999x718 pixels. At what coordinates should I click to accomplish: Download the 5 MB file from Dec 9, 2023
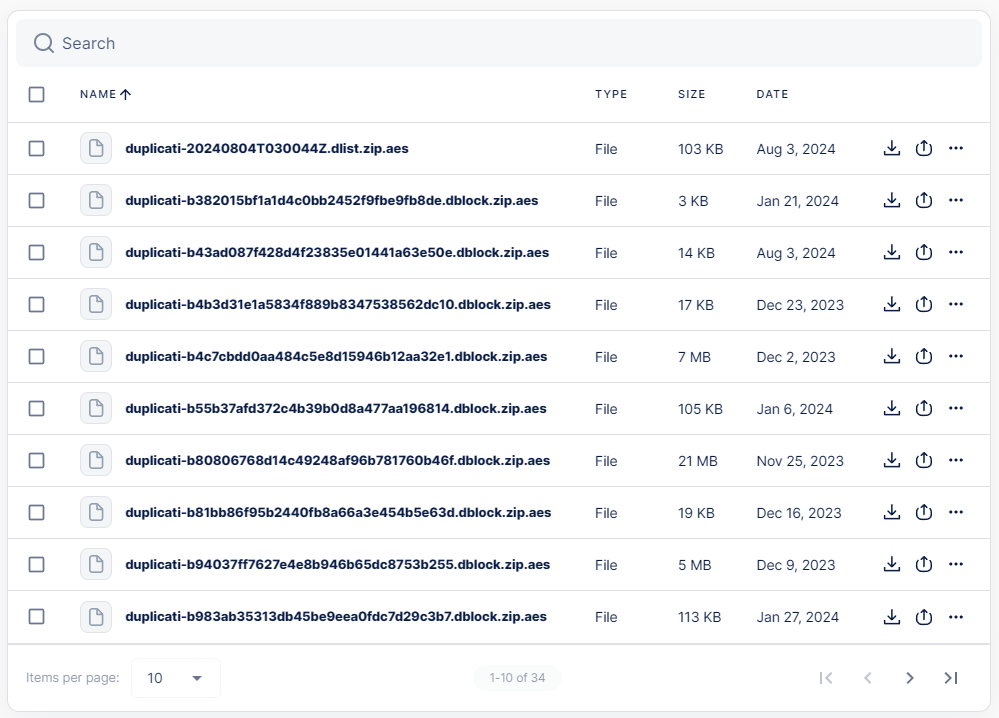click(x=892, y=564)
